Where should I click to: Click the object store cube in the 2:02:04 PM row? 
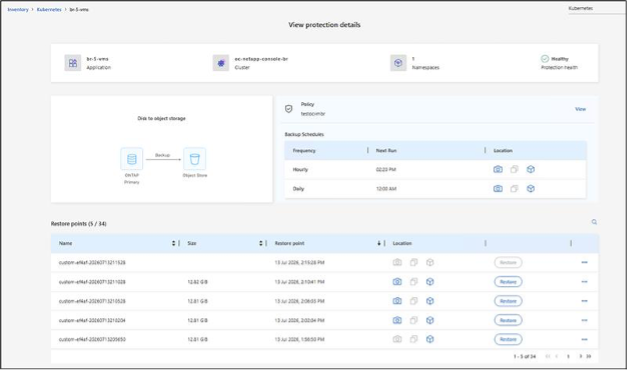(430, 320)
